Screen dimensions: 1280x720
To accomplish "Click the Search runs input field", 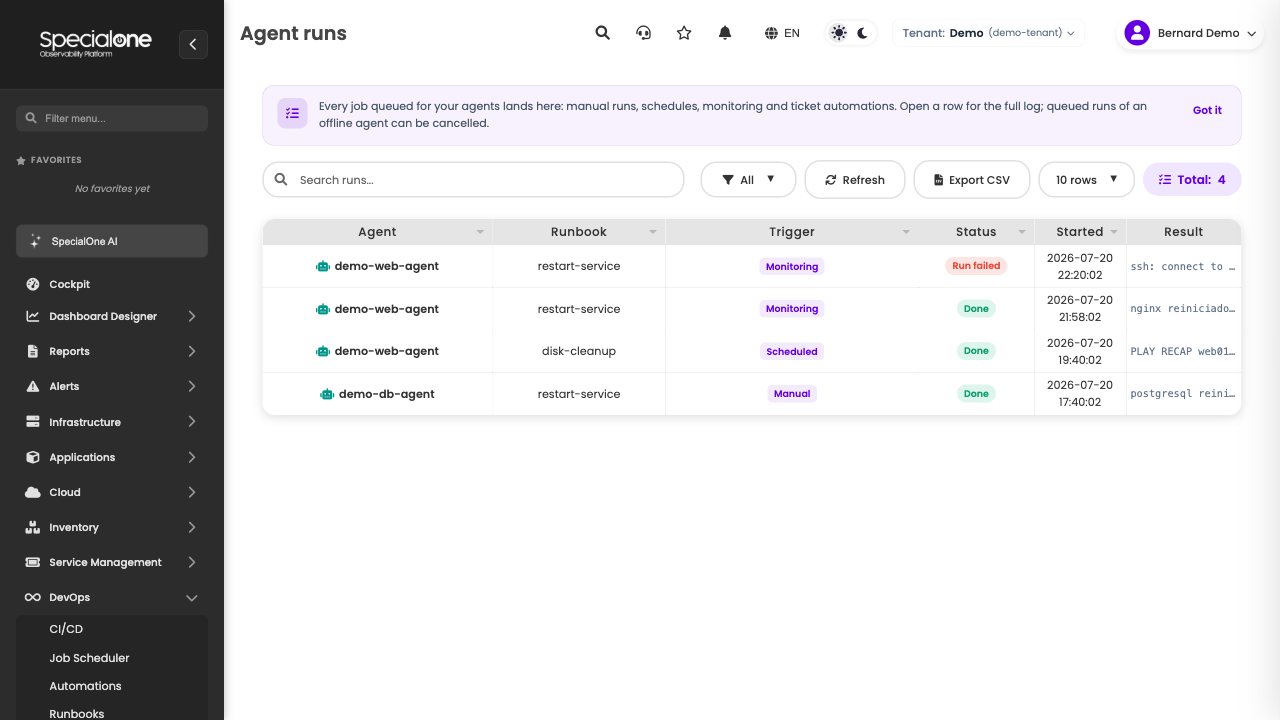I will click(x=473, y=180).
